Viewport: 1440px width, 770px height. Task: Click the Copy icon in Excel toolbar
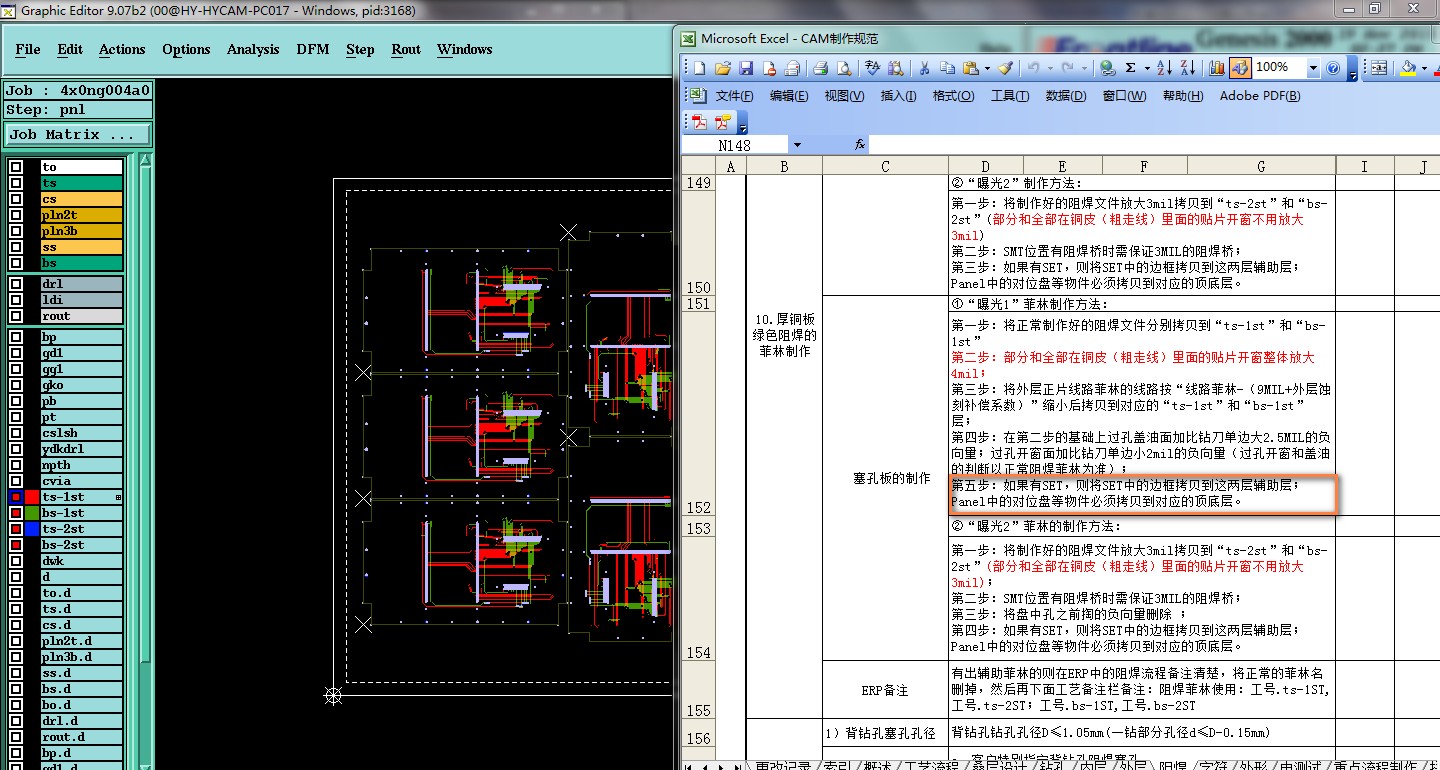tap(947, 68)
